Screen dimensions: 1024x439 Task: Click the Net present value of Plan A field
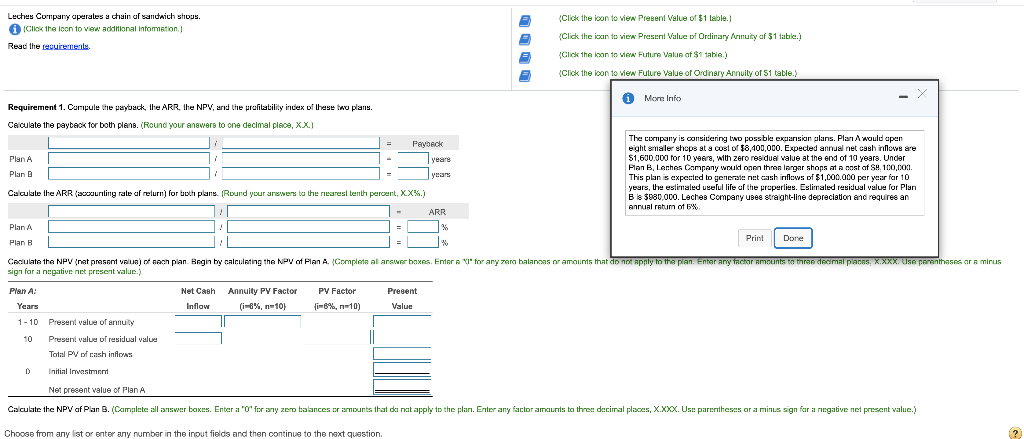(402, 387)
